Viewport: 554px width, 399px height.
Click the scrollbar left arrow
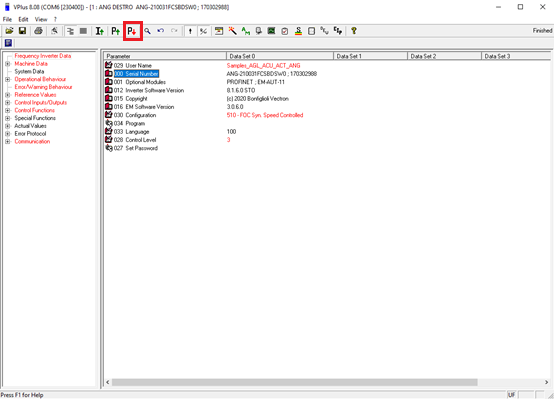(x=108, y=382)
